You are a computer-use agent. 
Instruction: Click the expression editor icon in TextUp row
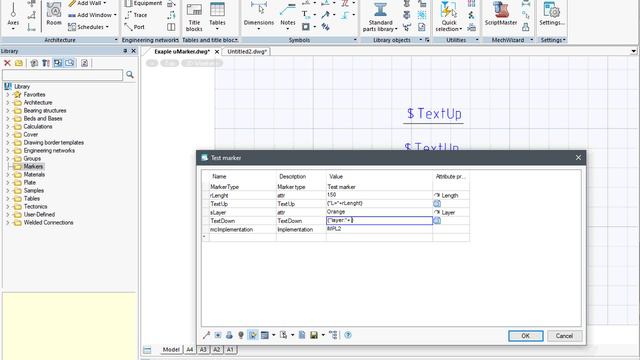[437, 203]
